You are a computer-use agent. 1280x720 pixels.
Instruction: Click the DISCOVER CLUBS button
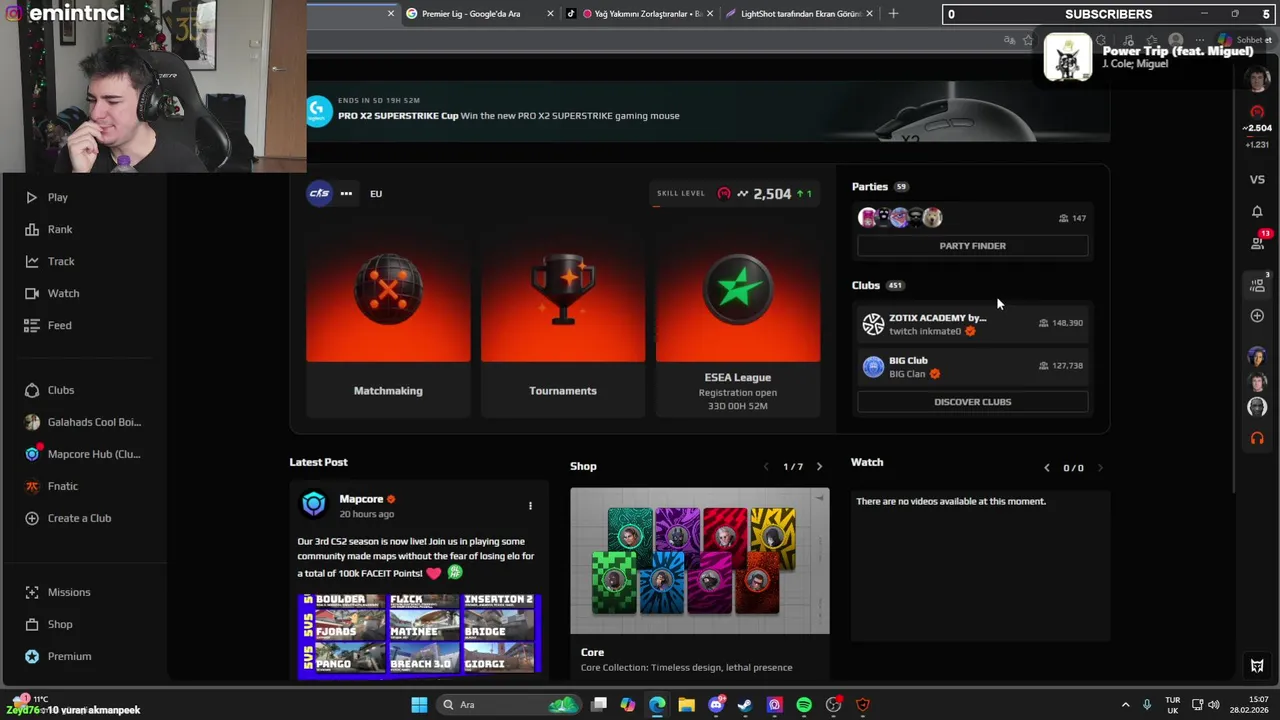point(972,402)
